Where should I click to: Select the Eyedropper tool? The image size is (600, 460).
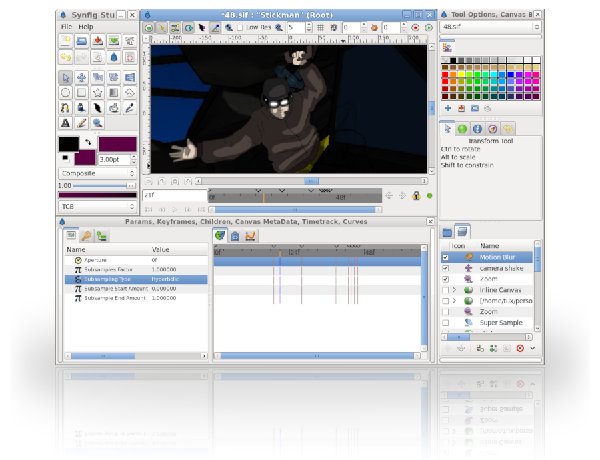click(130, 108)
